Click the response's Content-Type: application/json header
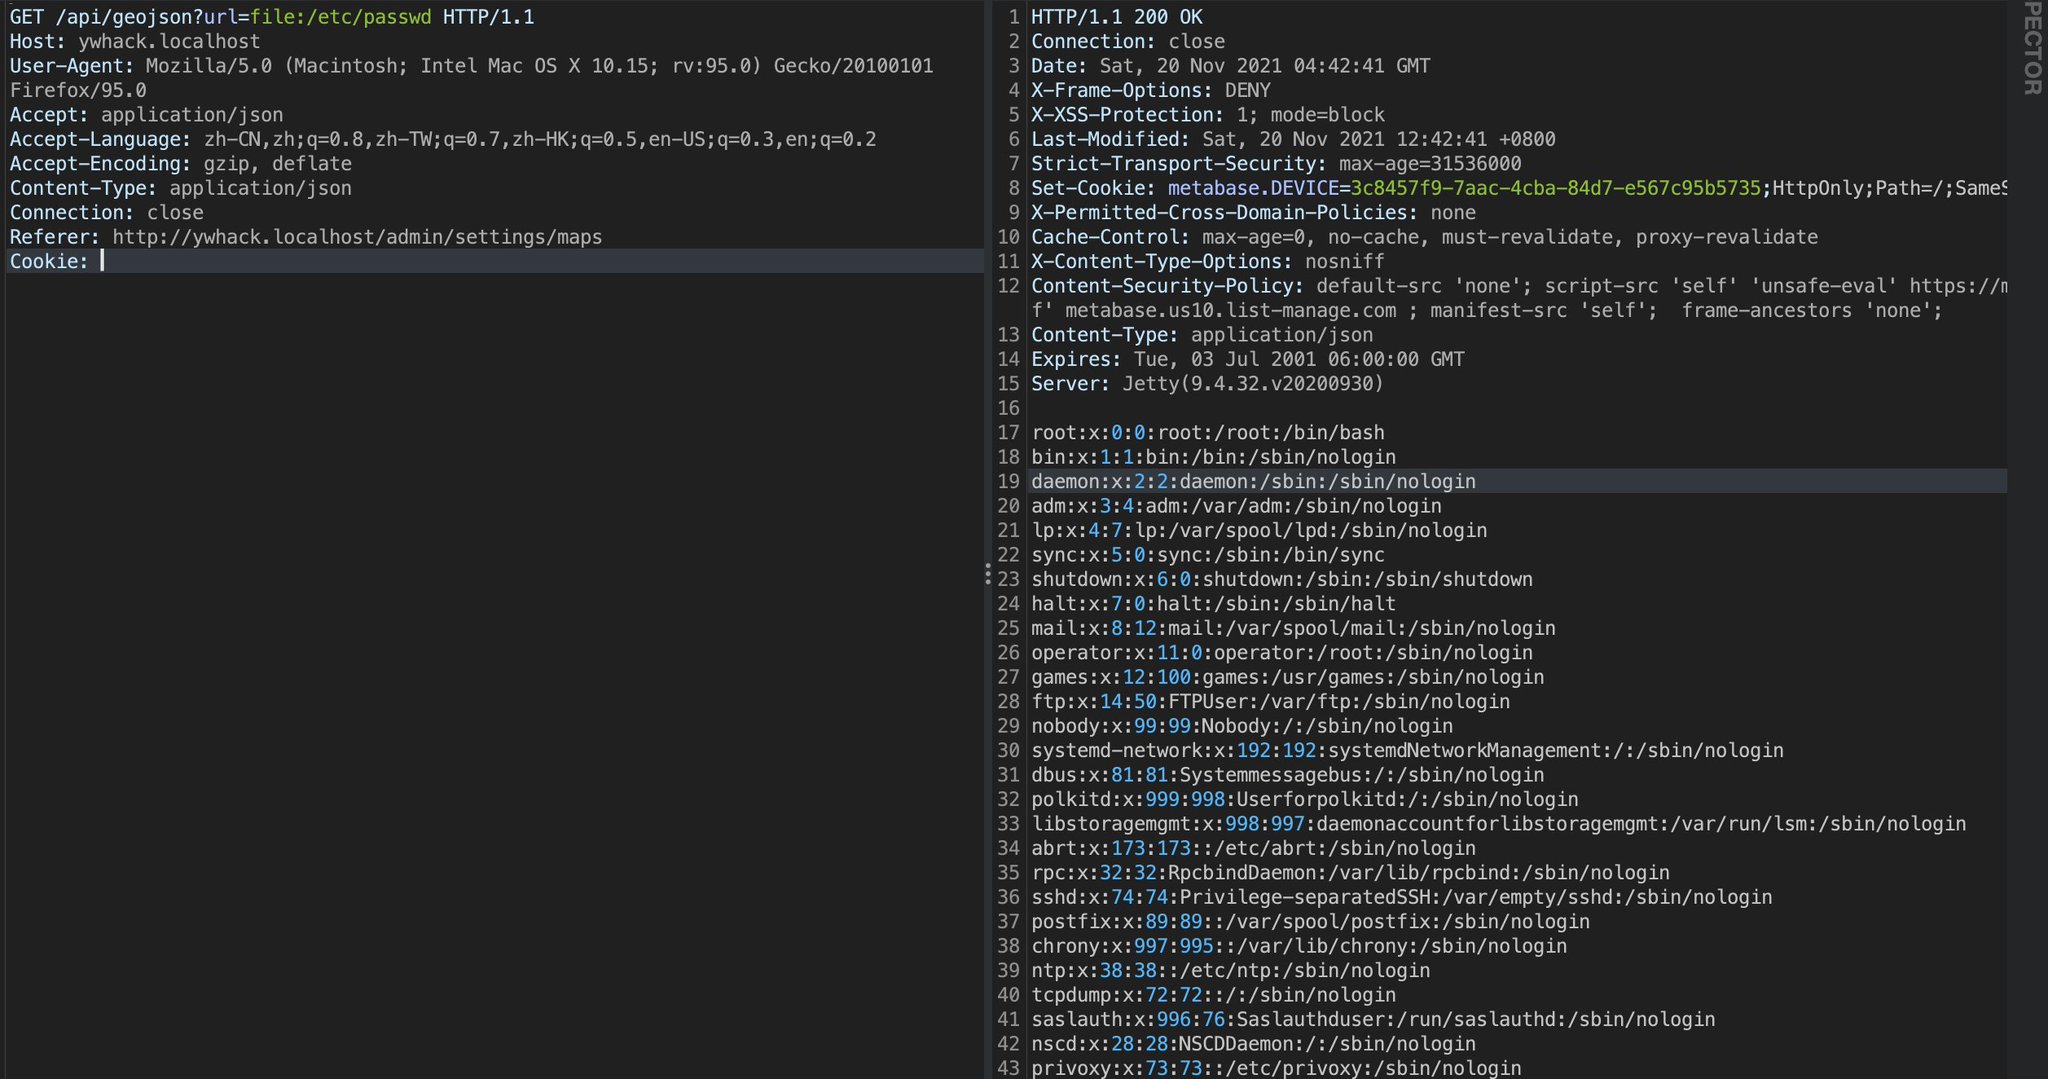 [1202, 335]
